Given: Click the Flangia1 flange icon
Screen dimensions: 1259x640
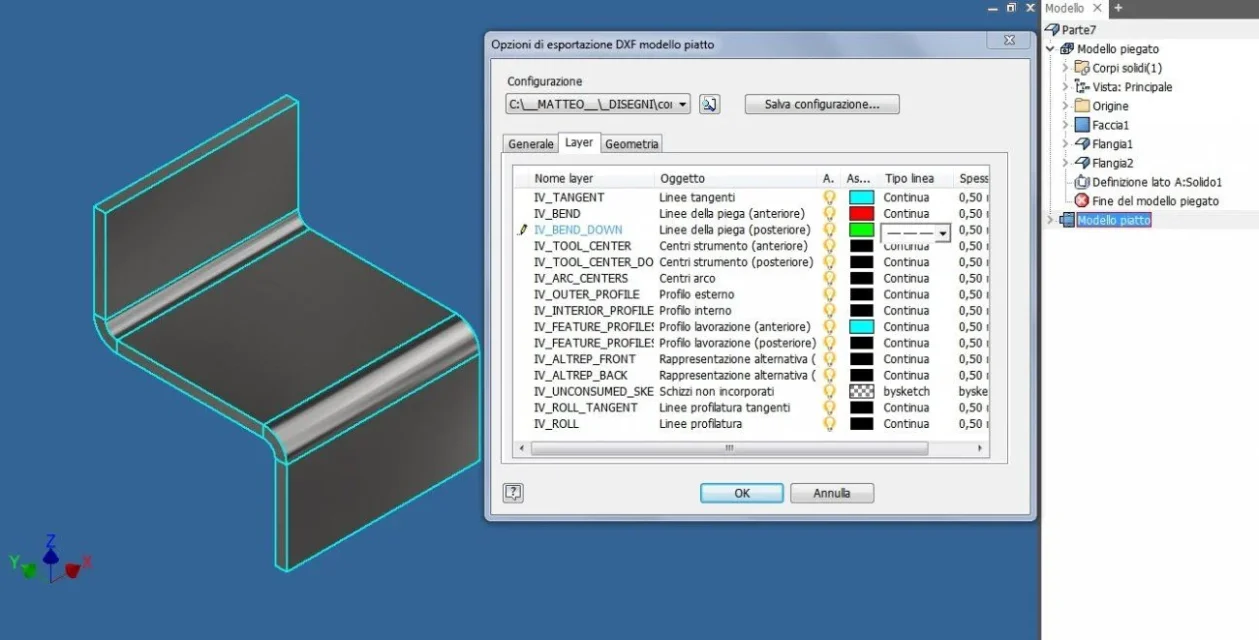Looking at the screenshot, I should coord(1082,144).
